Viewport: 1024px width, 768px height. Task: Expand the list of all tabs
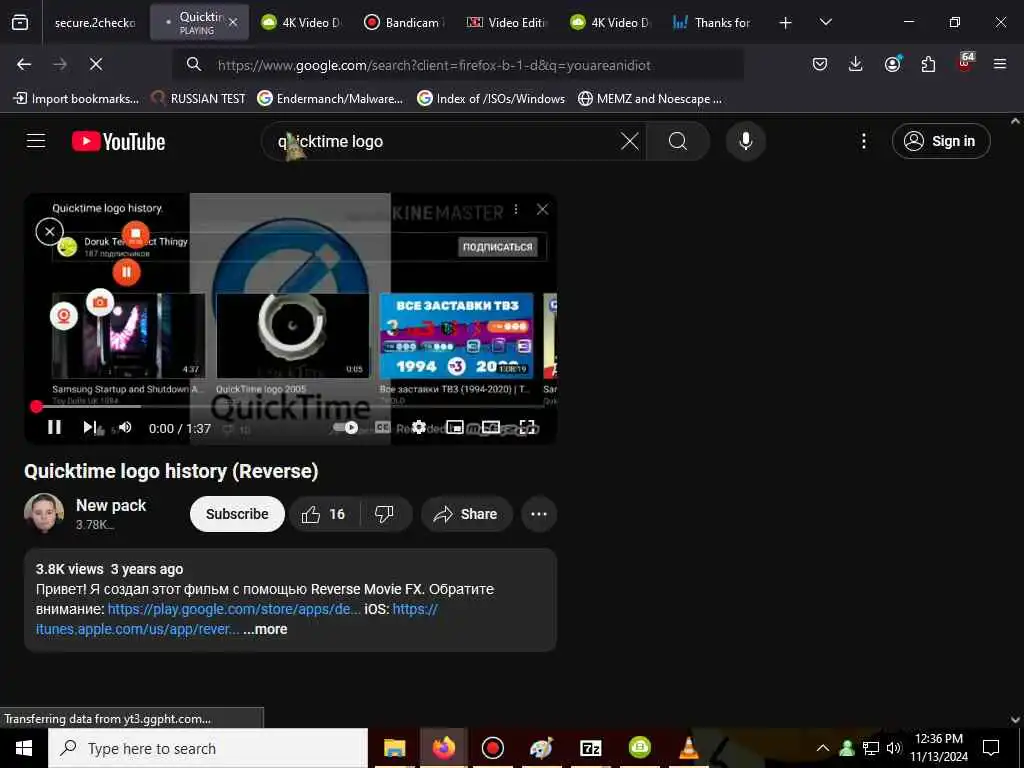[x=825, y=23]
